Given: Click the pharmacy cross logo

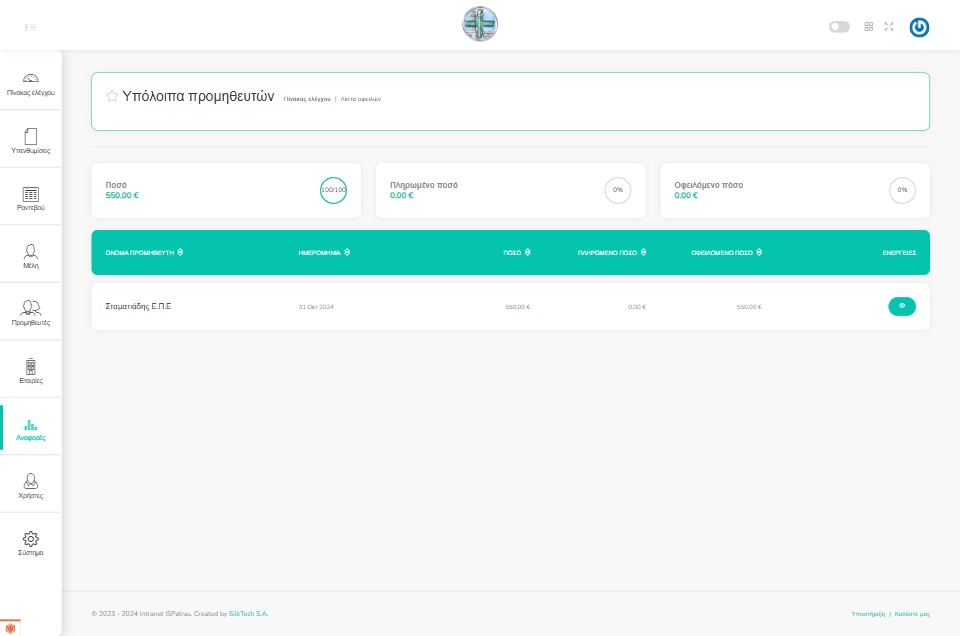Looking at the screenshot, I should [480, 24].
